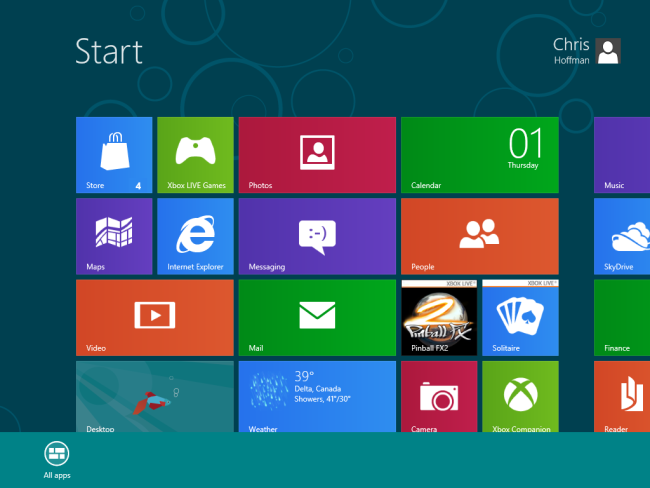Switch to the Desktop tile
Viewport: 650px width, 488px height.
(x=155, y=396)
